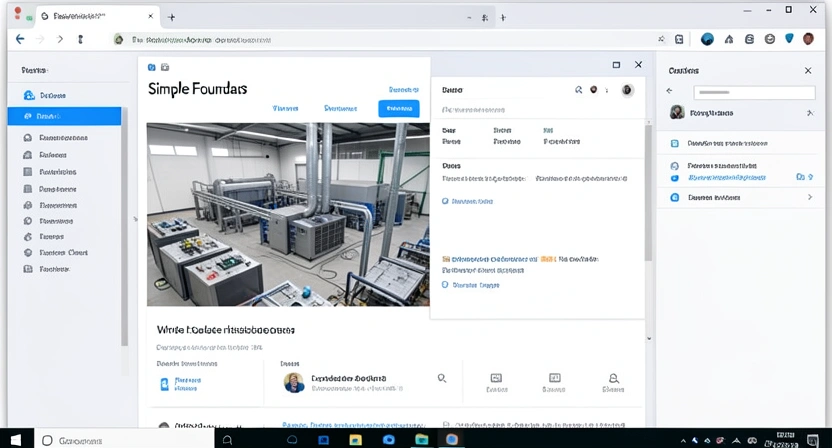
Task: Open the factory machinery photo
Action: click(288, 214)
